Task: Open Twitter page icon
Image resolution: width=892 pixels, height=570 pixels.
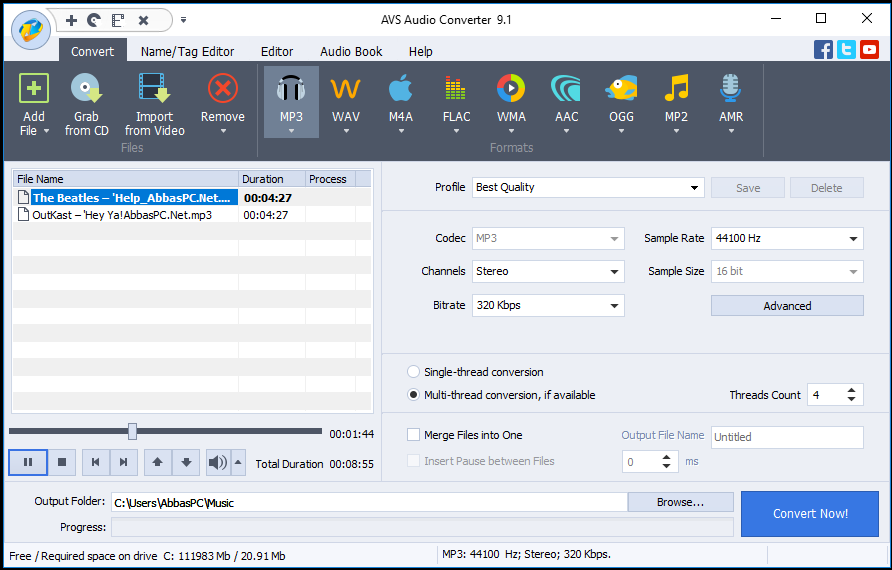Action: (x=846, y=49)
